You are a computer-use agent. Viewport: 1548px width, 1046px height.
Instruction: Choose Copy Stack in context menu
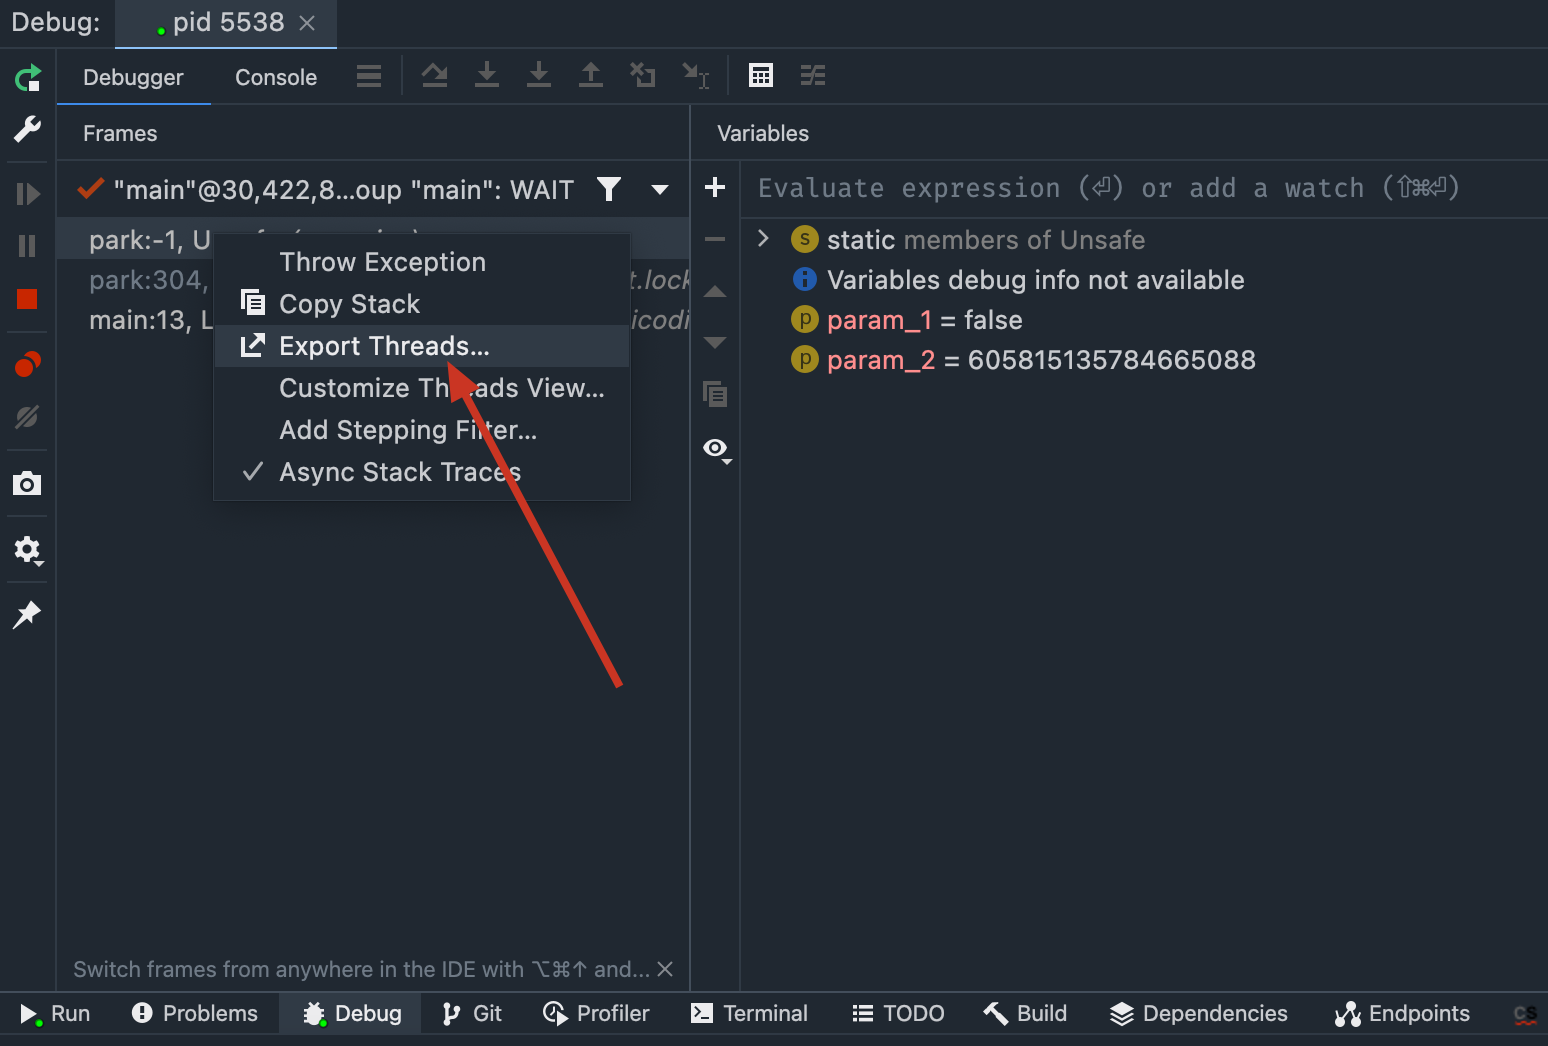tap(349, 304)
